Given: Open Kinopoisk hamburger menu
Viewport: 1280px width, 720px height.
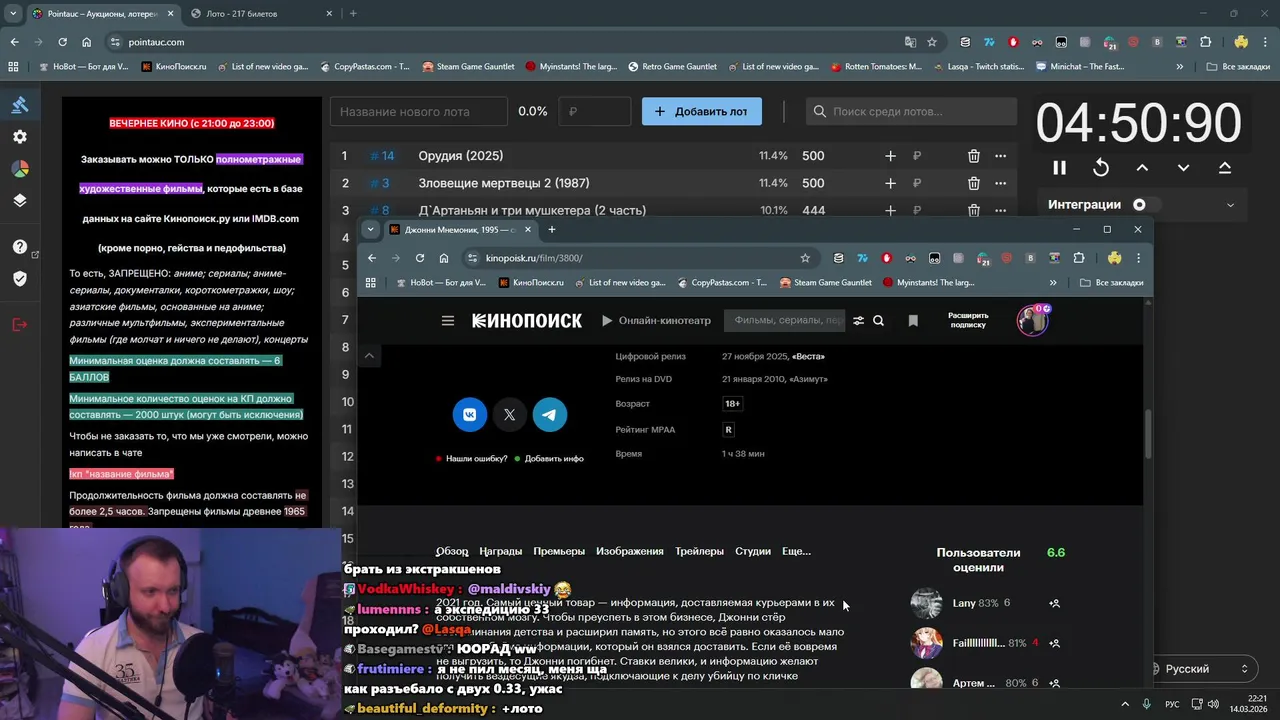Looking at the screenshot, I should click(448, 321).
